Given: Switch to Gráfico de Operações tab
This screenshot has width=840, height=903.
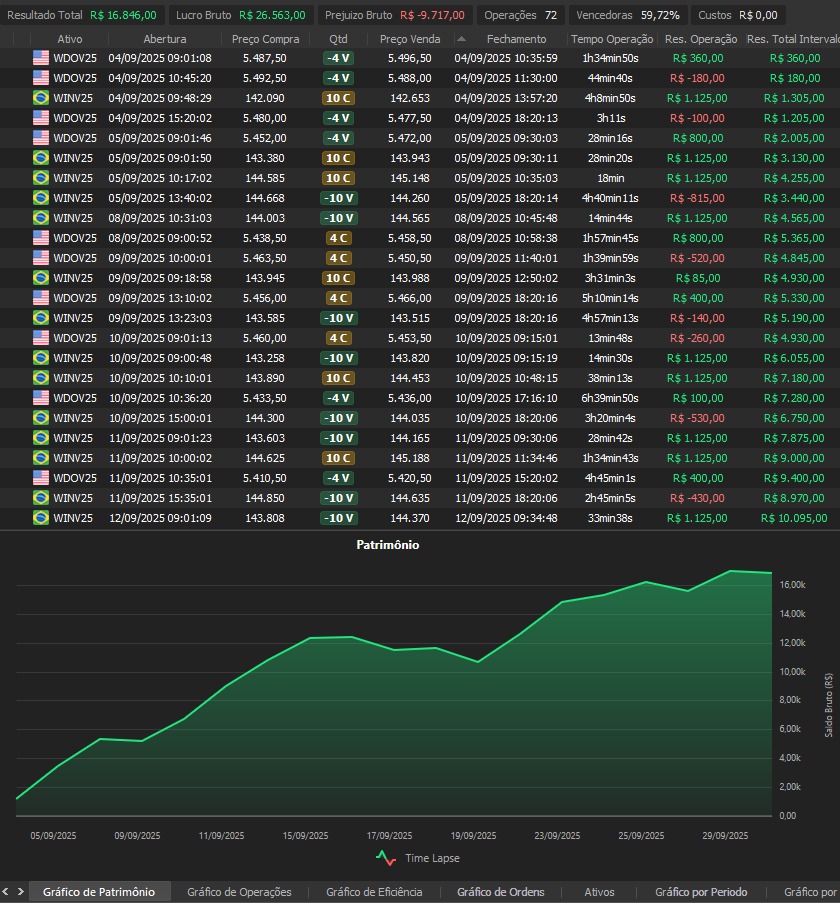Looking at the screenshot, I should (x=239, y=892).
